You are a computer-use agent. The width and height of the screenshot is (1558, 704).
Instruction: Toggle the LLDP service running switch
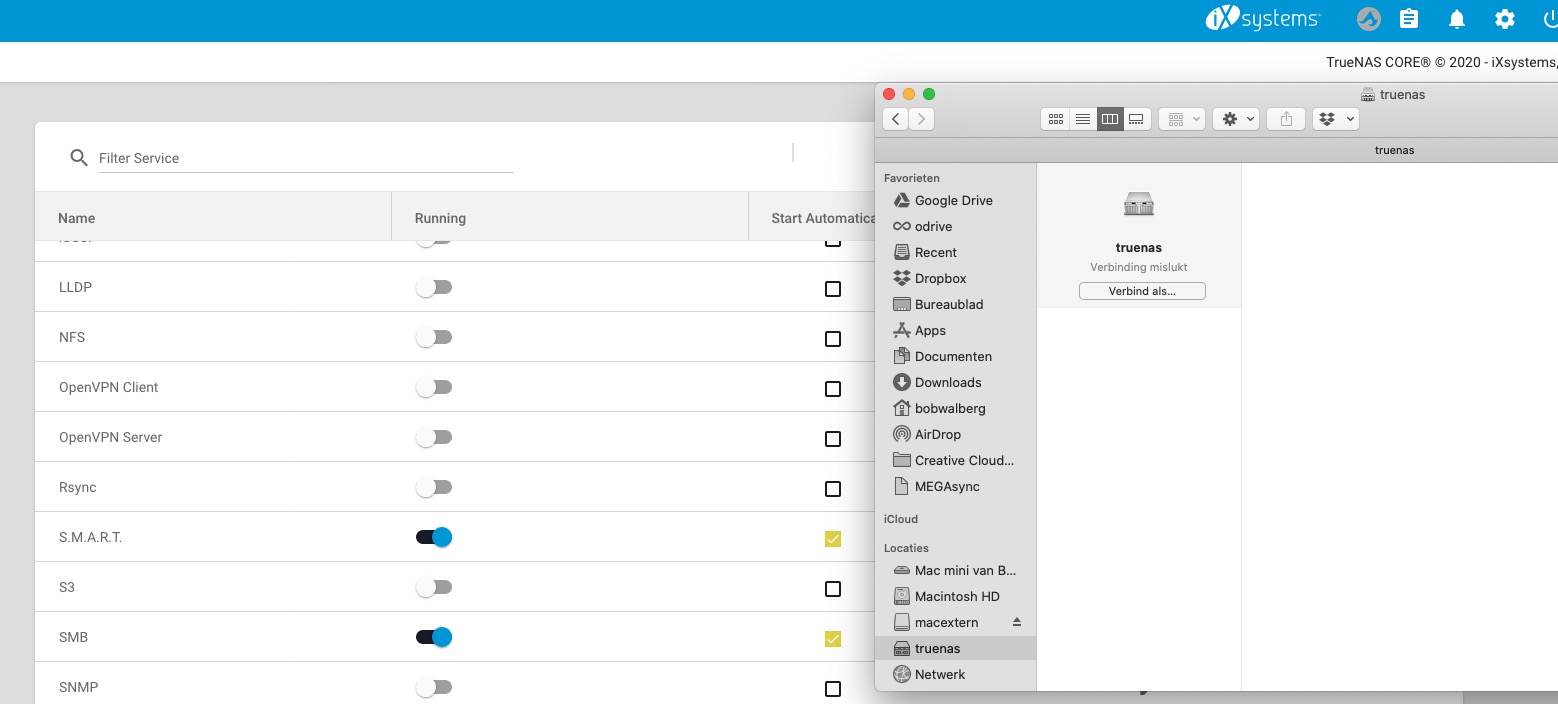pyautogui.click(x=434, y=287)
